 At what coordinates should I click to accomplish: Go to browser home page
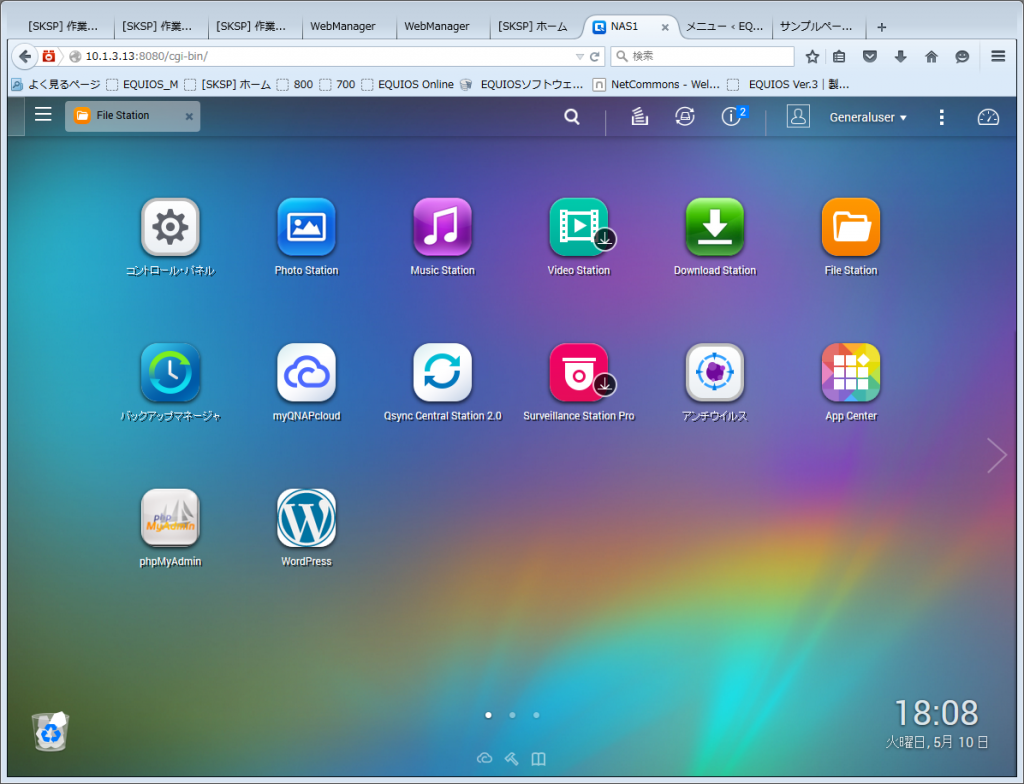pyautogui.click(x=931, y=56)
